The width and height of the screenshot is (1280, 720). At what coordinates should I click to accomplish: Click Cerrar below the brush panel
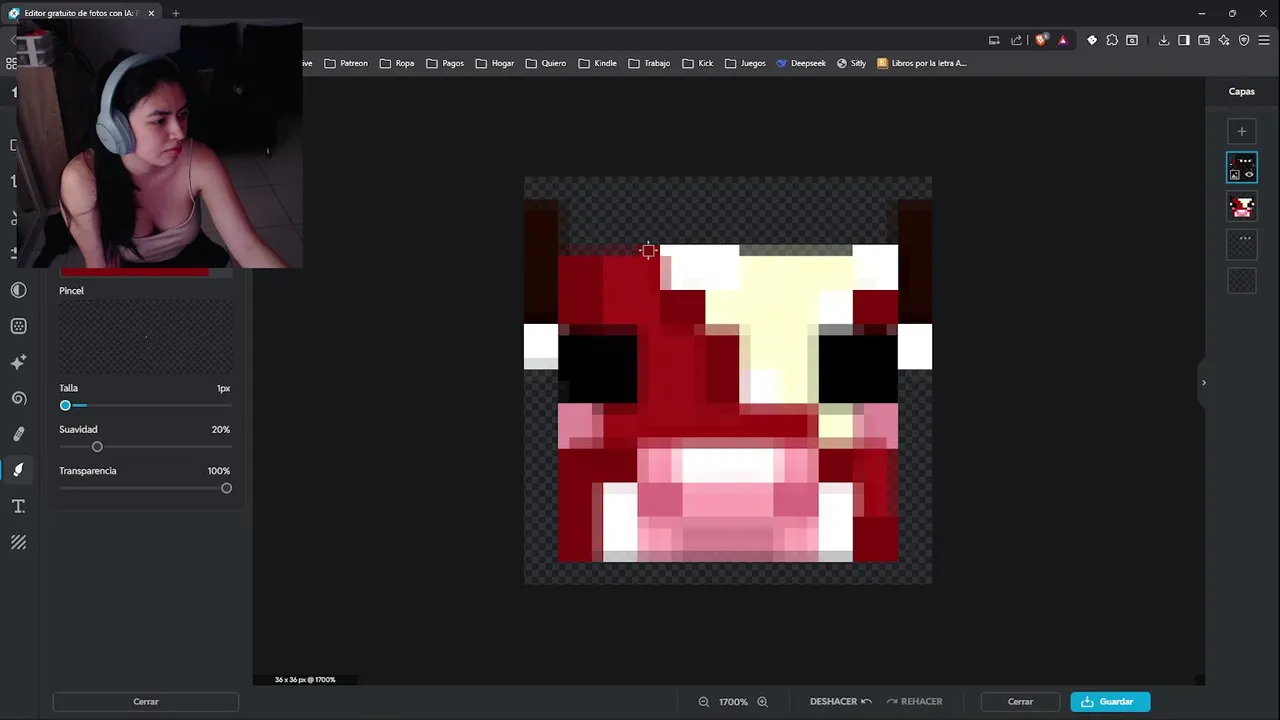tap(146, 702)
